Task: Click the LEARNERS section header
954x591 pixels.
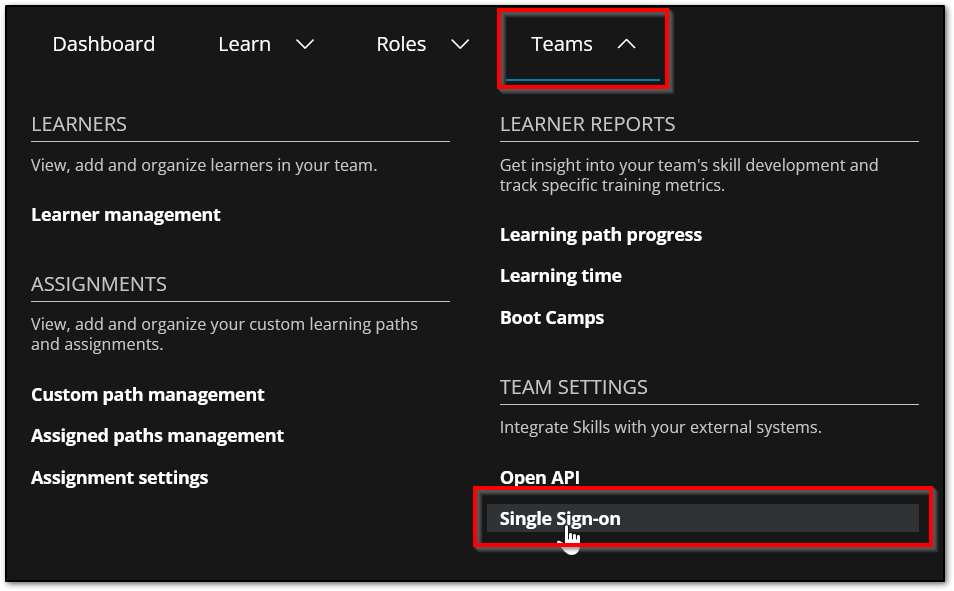Action: (77, 124)
